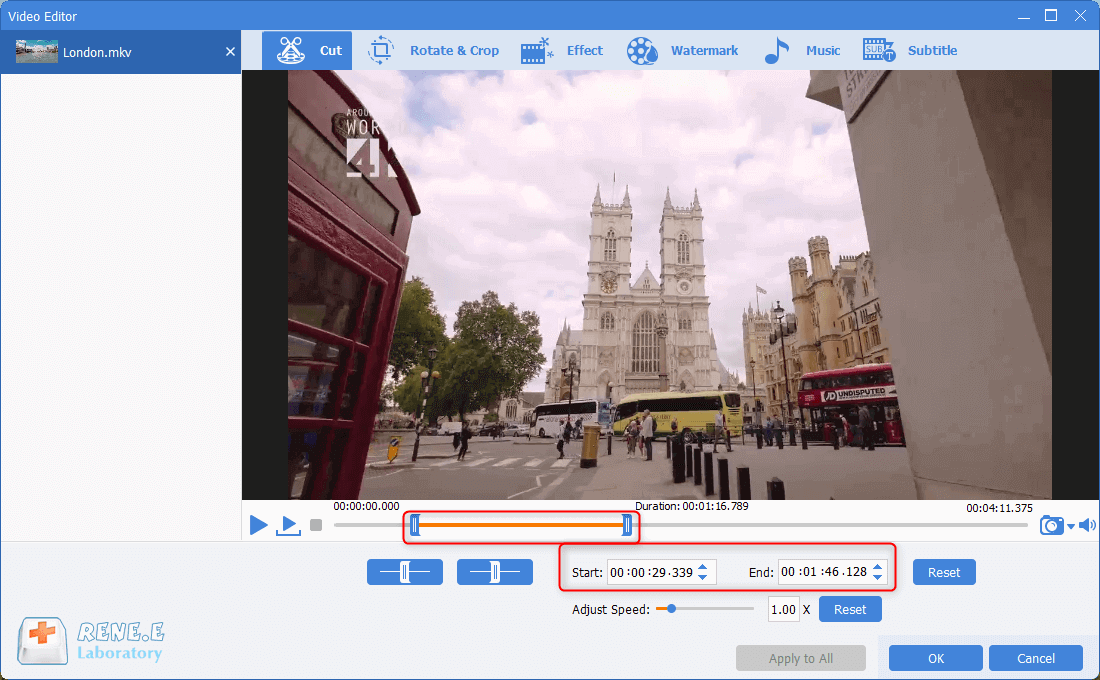This screenshot has width=1100, height=680.
Task: Click the Music note icon
Action: point(776,51)
